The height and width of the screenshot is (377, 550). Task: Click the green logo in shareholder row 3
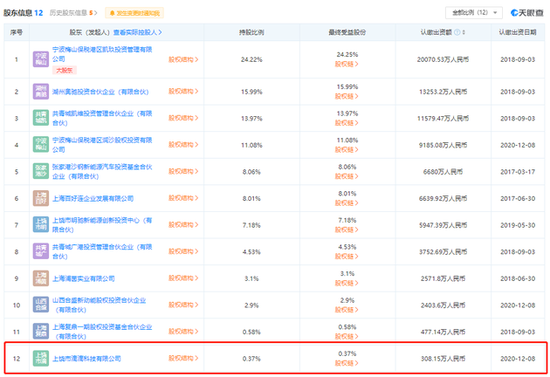pyautogui.click(x=41, y=118)
